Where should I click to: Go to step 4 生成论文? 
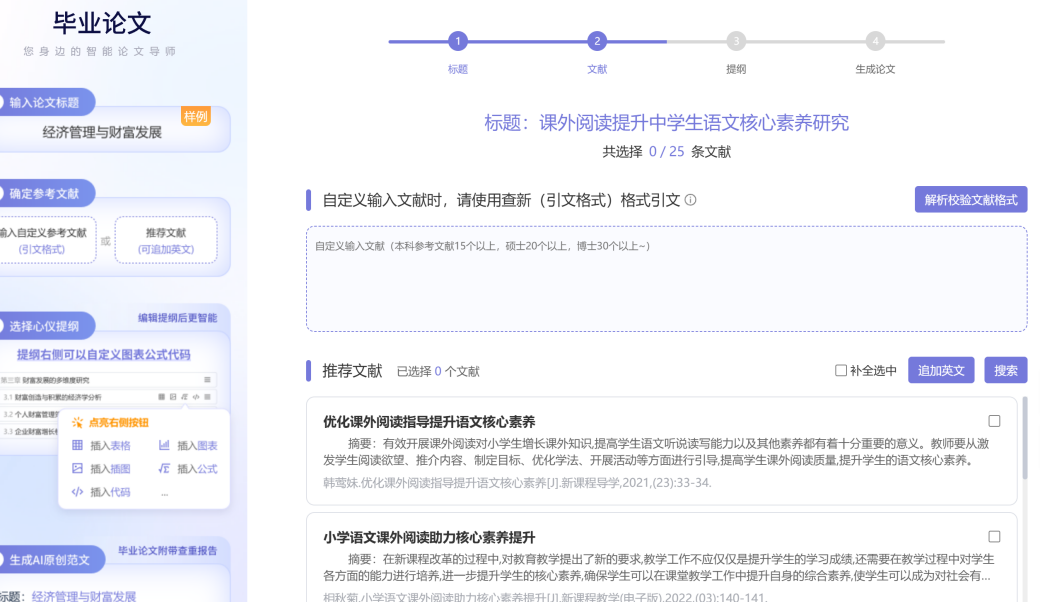click(876, 43)
